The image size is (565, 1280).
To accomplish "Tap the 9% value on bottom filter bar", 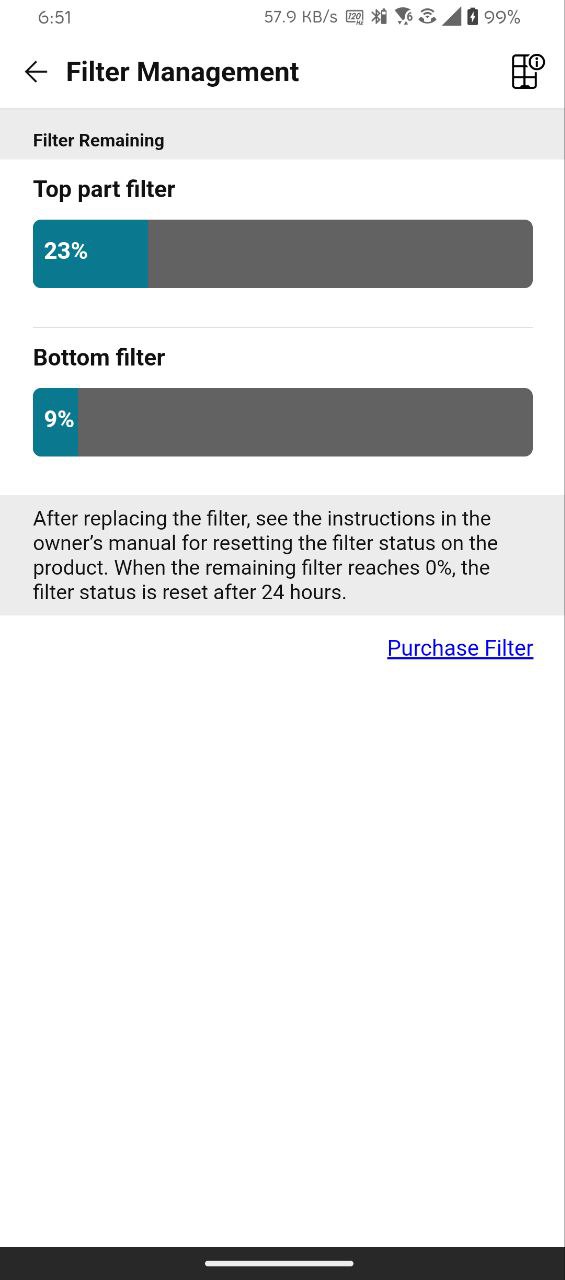I will click(x=59, y=419).
